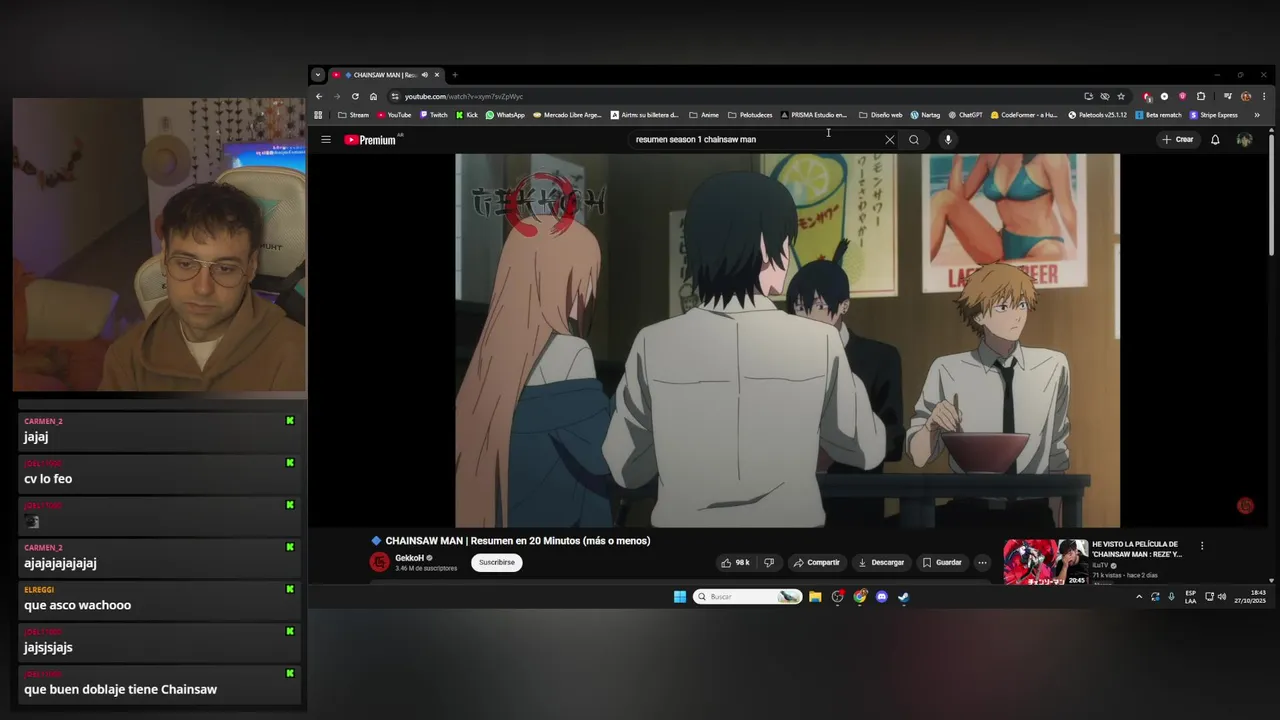Open YouTube notifications bell
Viewport: 1280px width, 720px height.
pos(1215,140)
